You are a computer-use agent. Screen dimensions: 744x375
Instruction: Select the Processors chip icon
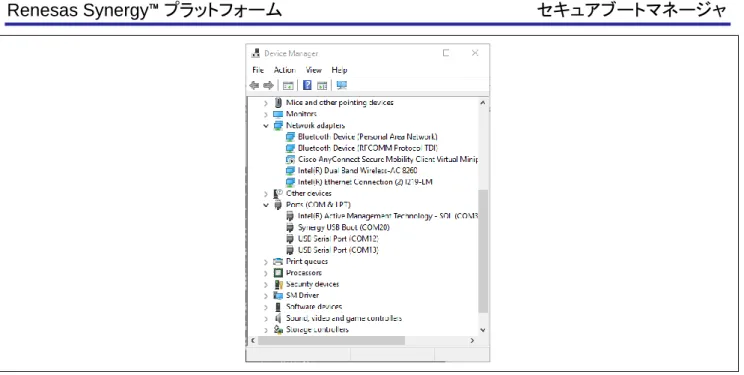pyautogui.click(x=278, y=273)
